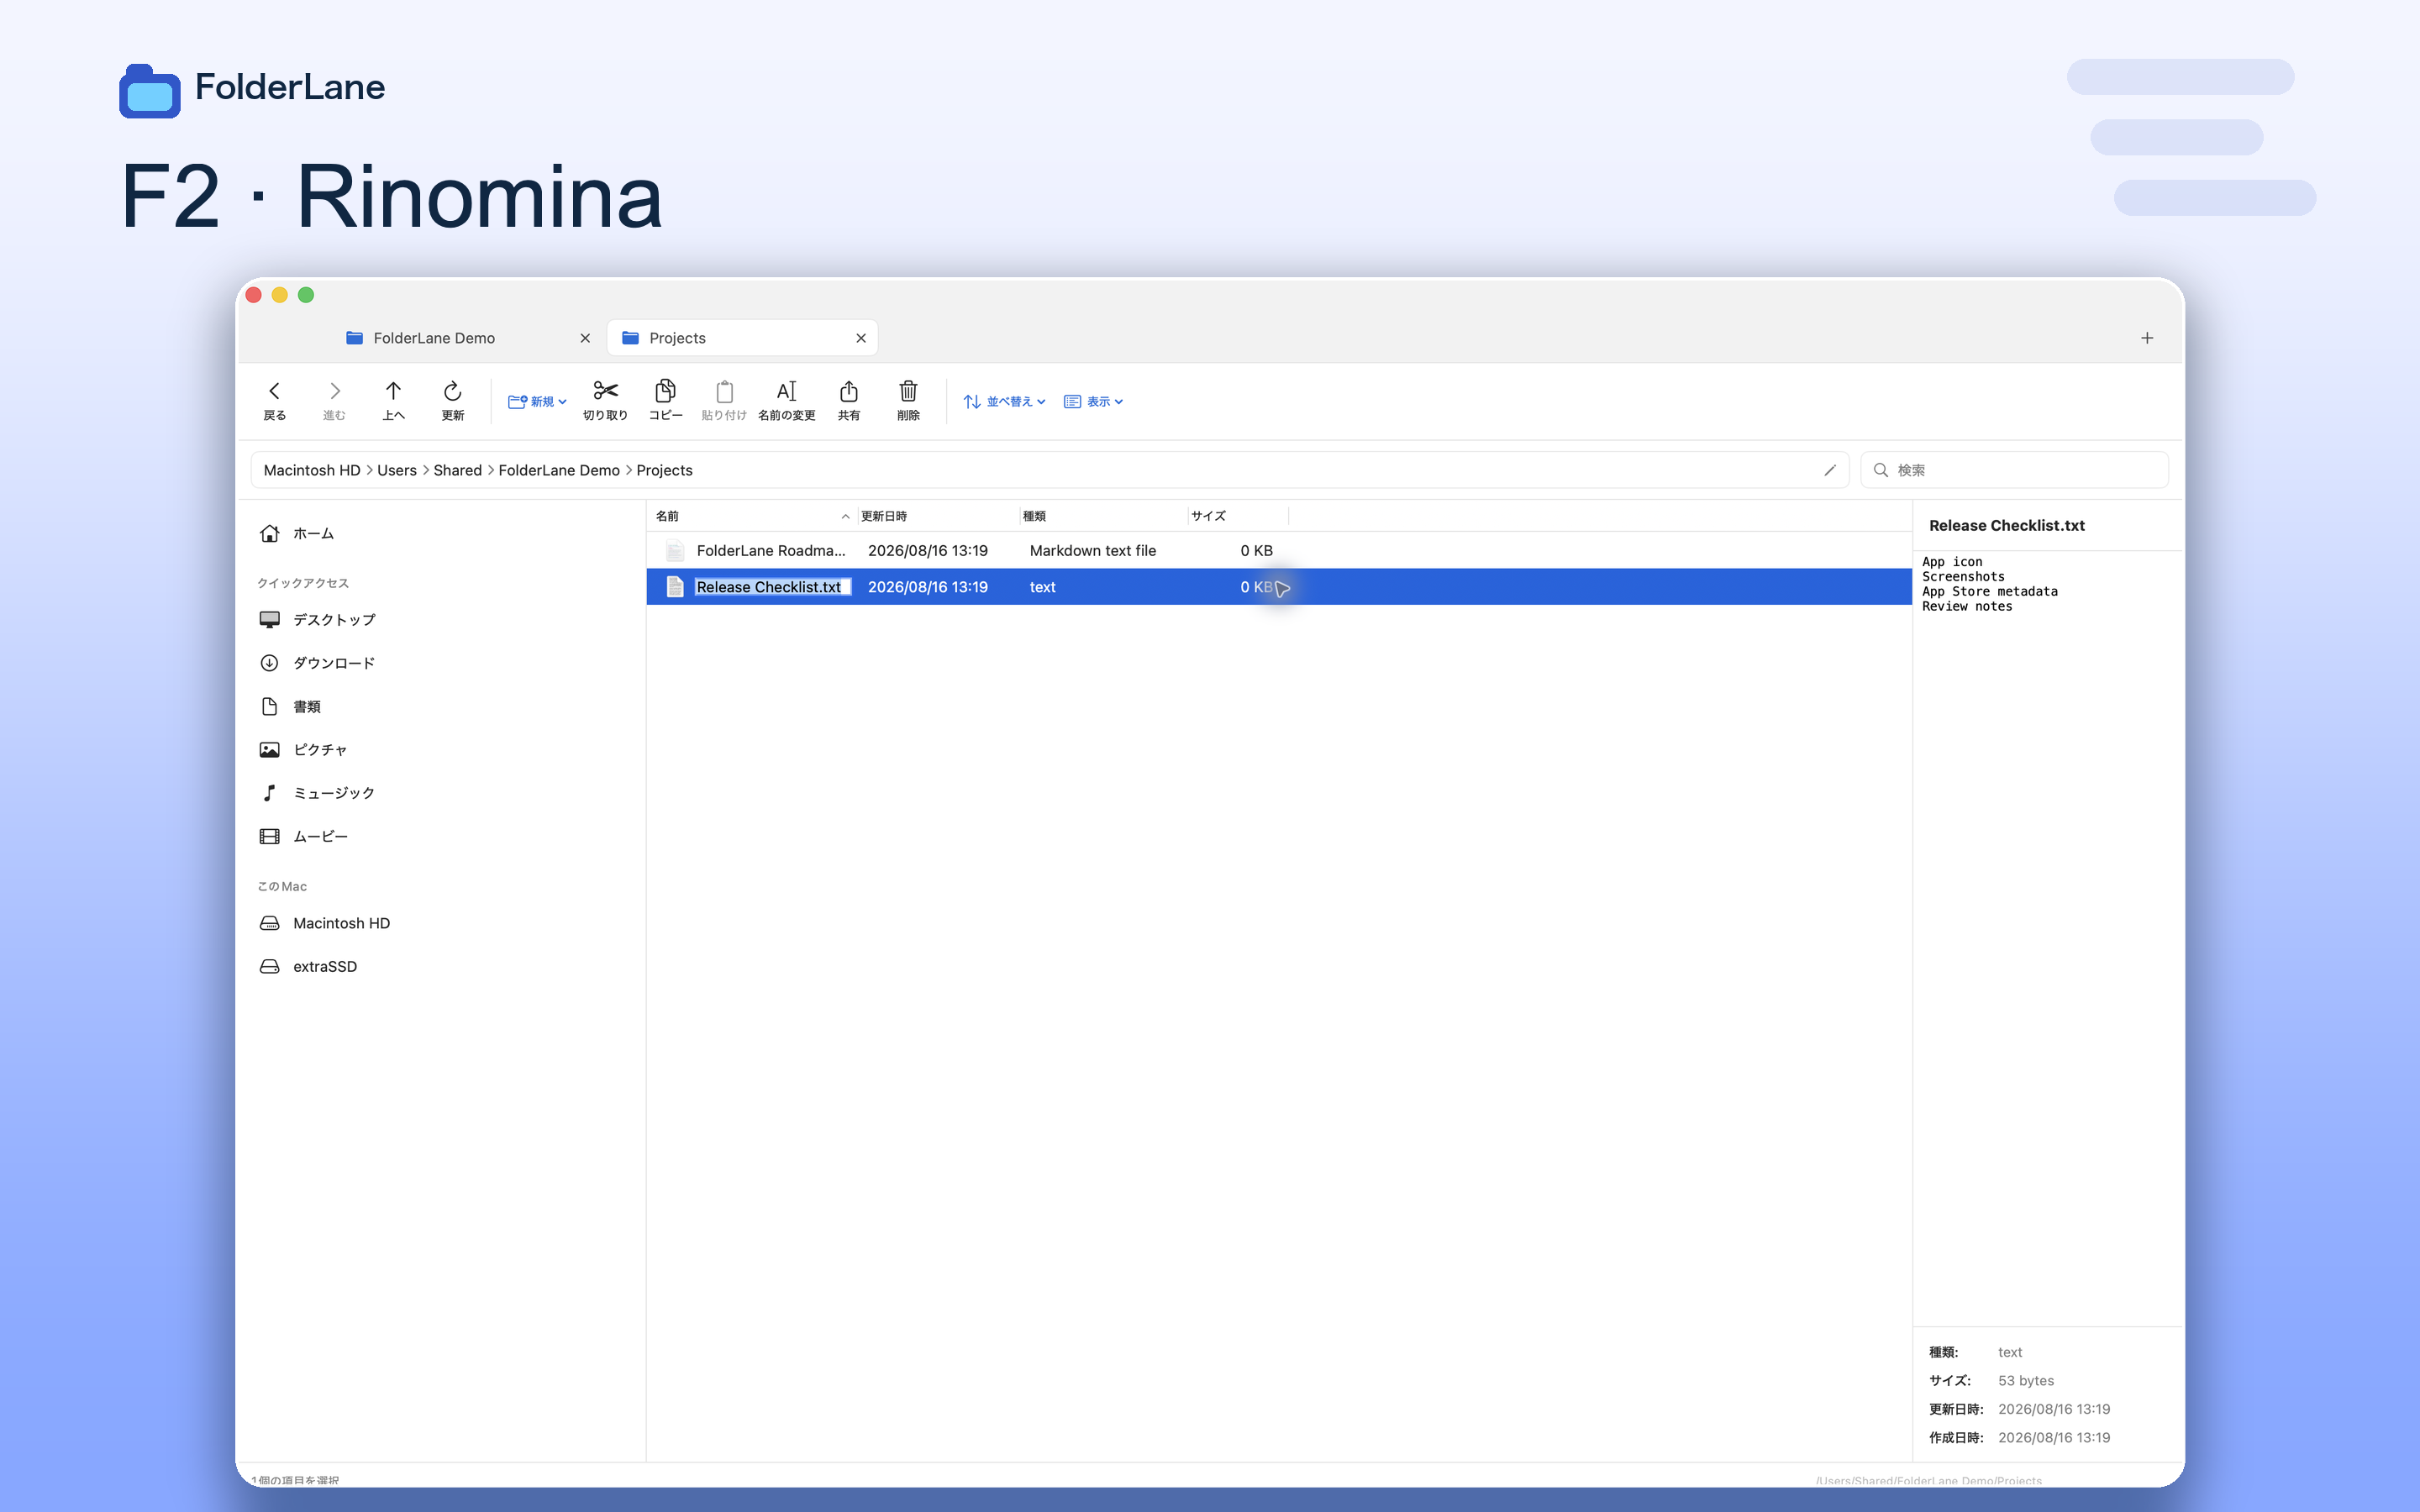Click the Rename 名前の変更 toolbar icon
This screenshot has height=1512, width=2420.
click(x=787, y=400)
